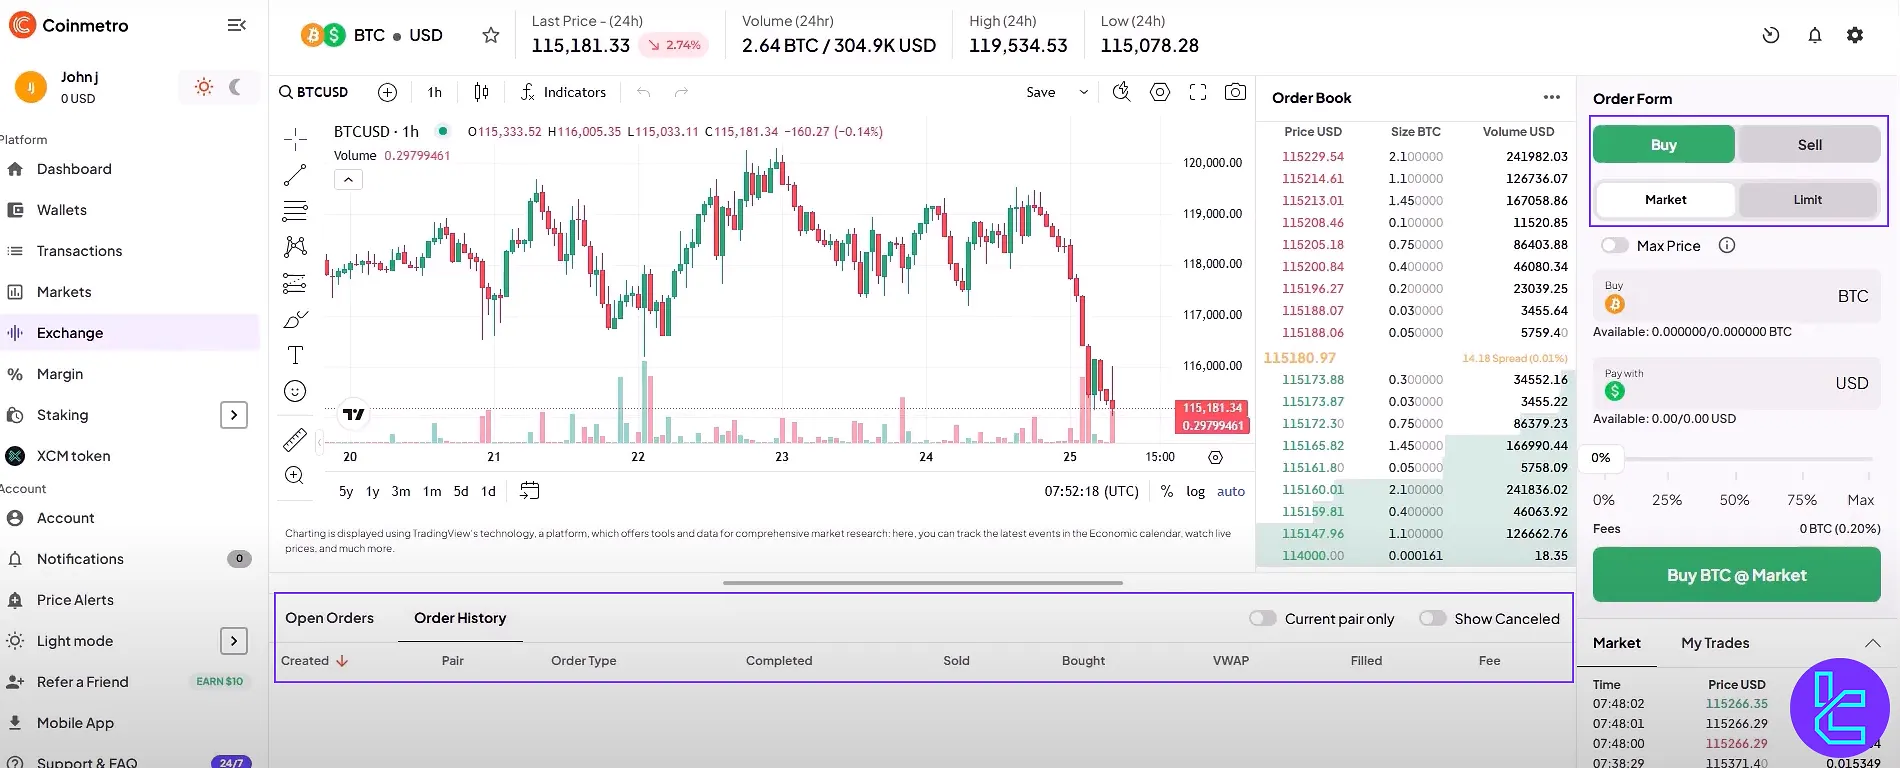Choose Limit order type
1900x768 pixels.
pos(1808,200)
